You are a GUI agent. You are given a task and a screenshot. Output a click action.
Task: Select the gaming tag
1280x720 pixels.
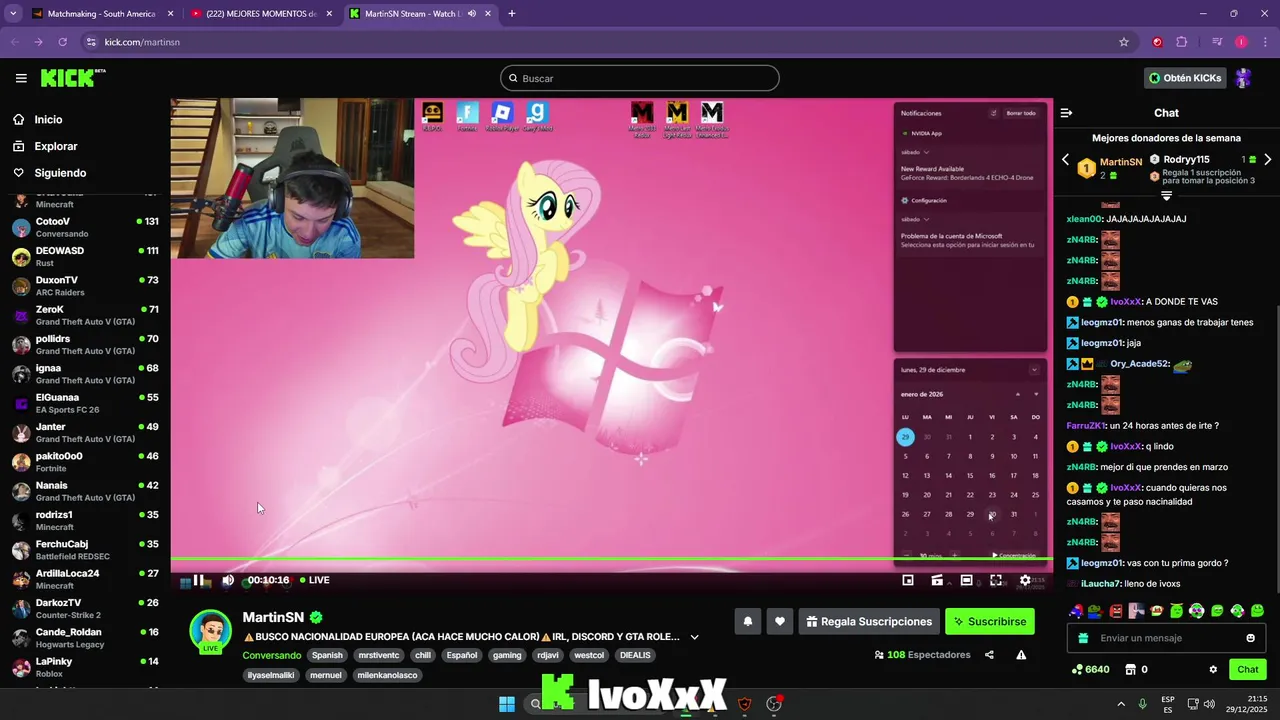click(x=507, y=655)
